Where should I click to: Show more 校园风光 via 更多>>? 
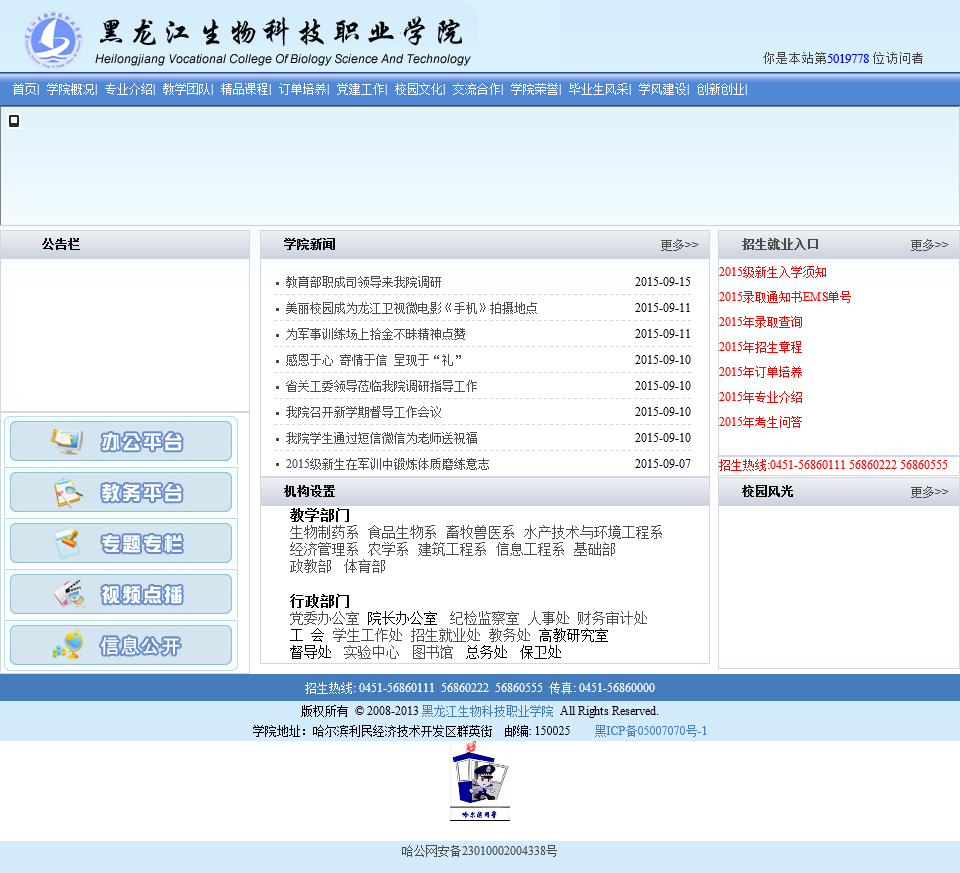[x=929, y=492]
